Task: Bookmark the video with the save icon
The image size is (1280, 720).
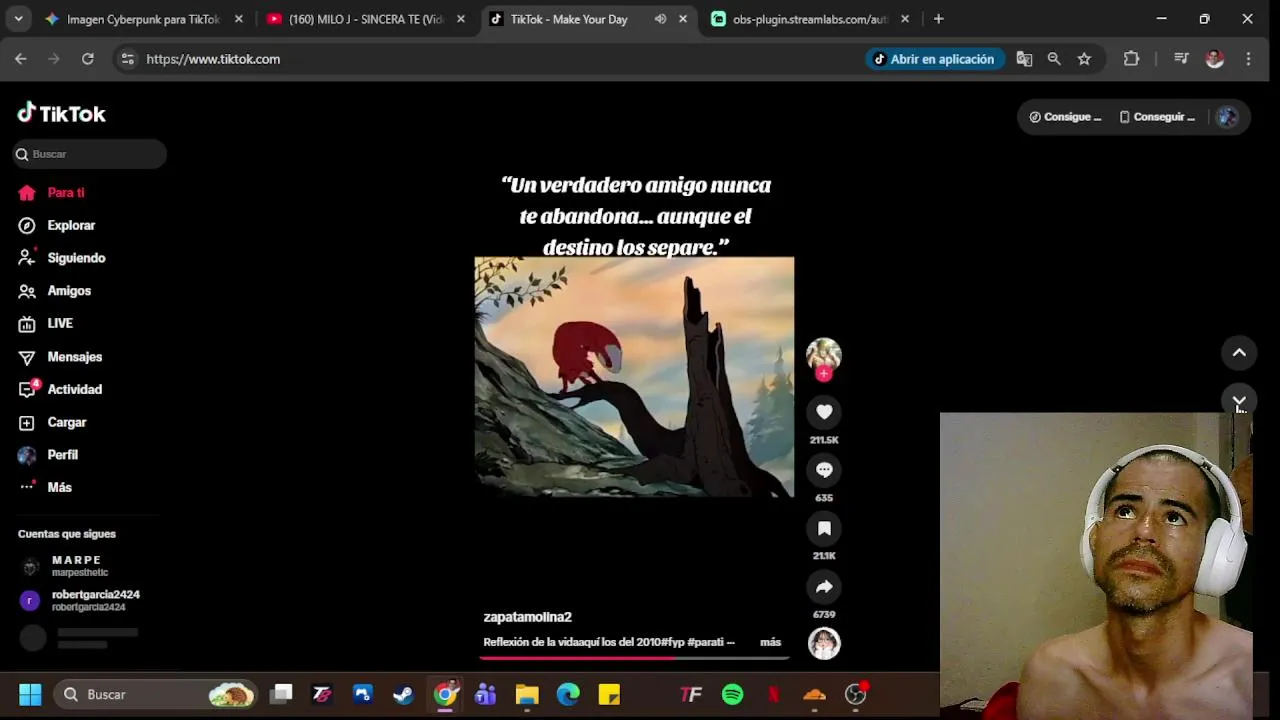Action: pos(824,528)
